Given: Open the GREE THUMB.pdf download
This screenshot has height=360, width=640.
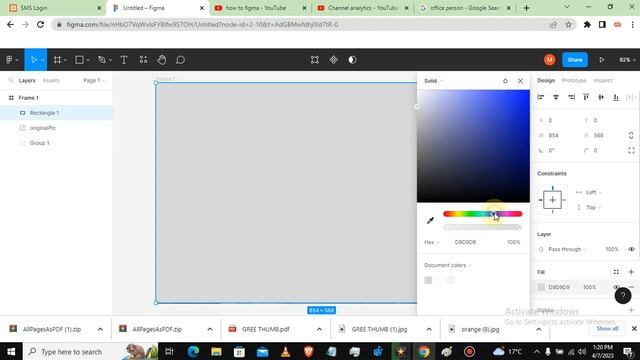Looking at the screenshot, I should pos(265,329).
